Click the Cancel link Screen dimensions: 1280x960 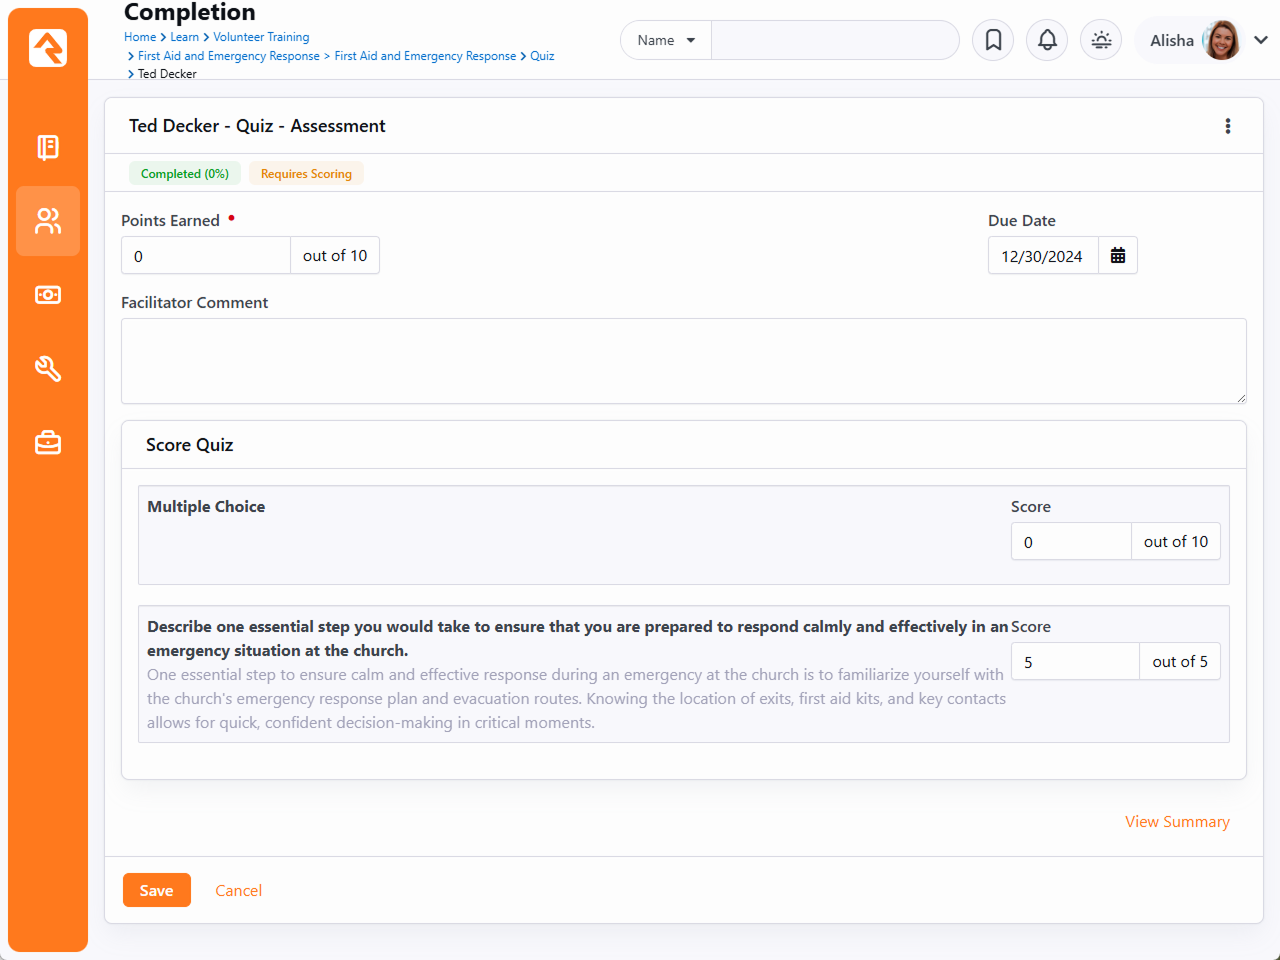click(238, 890)
